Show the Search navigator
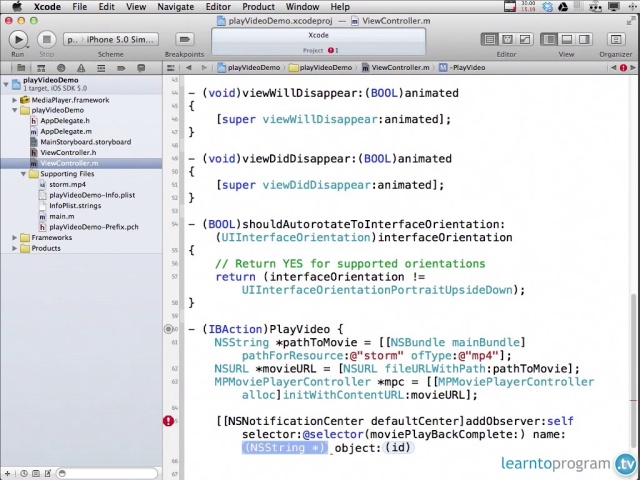The width and height of the screenshot is (640, 480). (x=61, y=68)
